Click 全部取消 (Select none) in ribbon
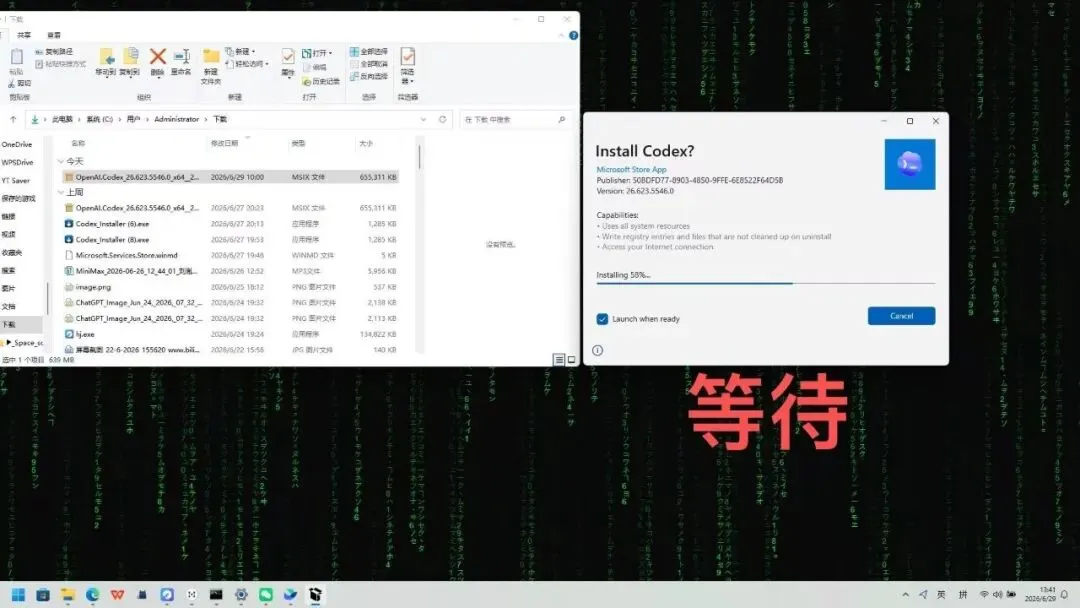The width and height of the screenshot is (1080, 608). pos(368,64)
